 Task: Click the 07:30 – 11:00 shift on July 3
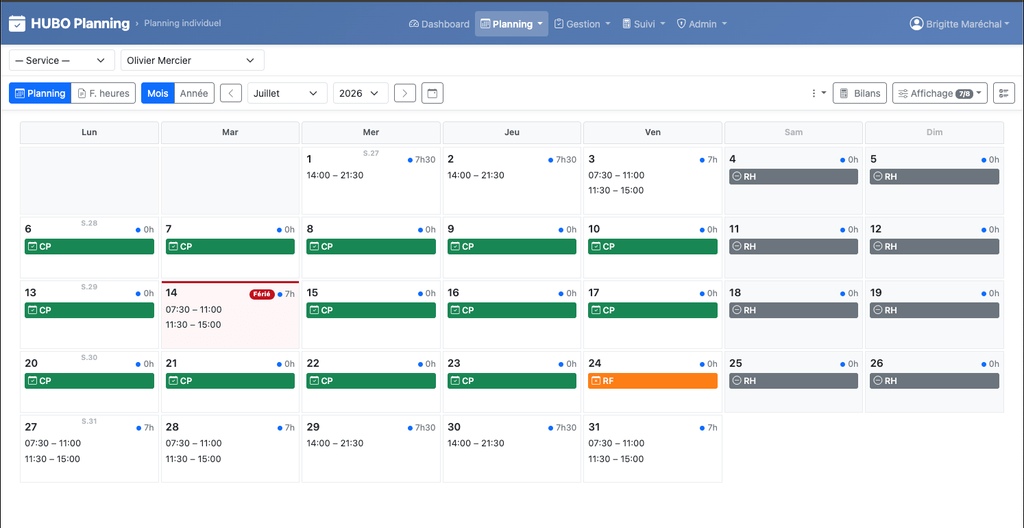click(616, 175)
